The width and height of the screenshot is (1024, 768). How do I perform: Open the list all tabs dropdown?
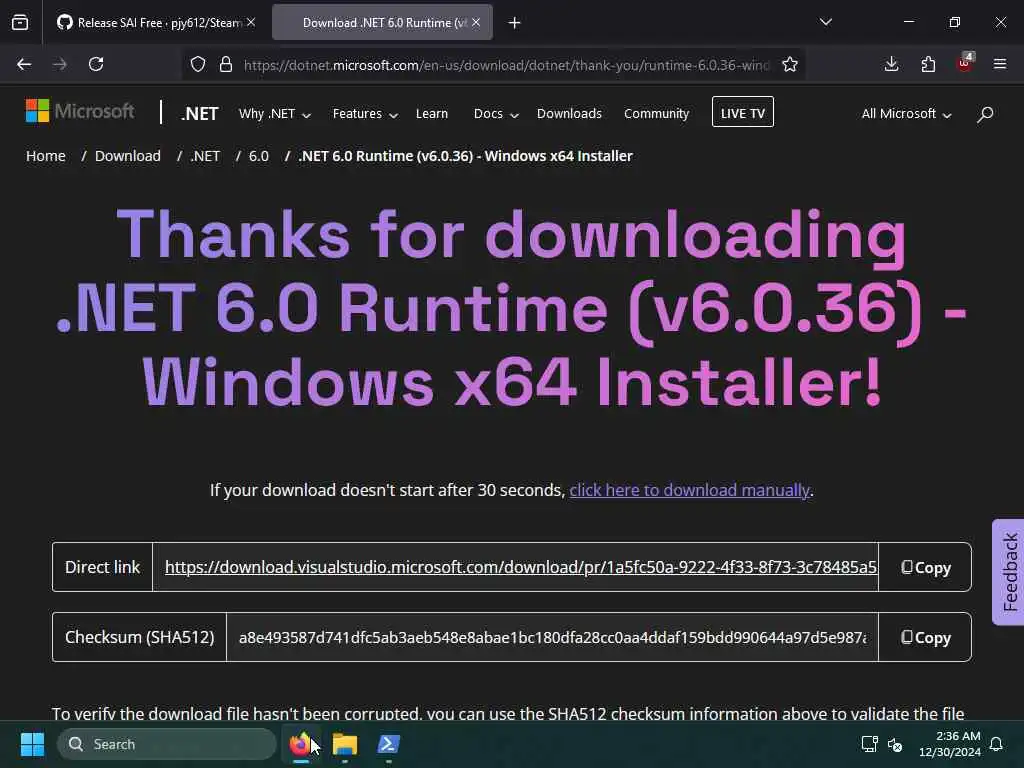pyautogui.click(x=825, y=22)
